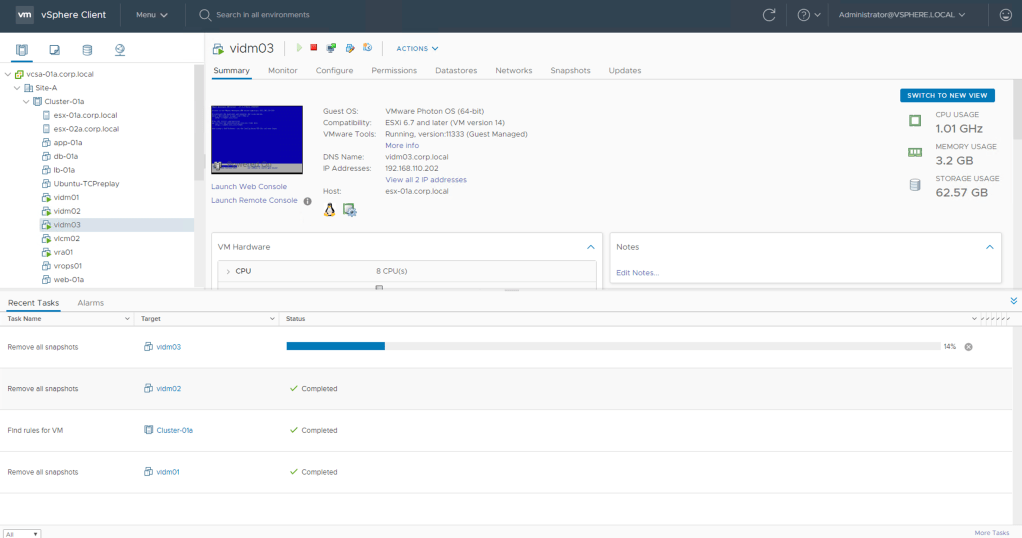
Task: Collapse the Cluster-01a tree node
Action: pos(26,101)
